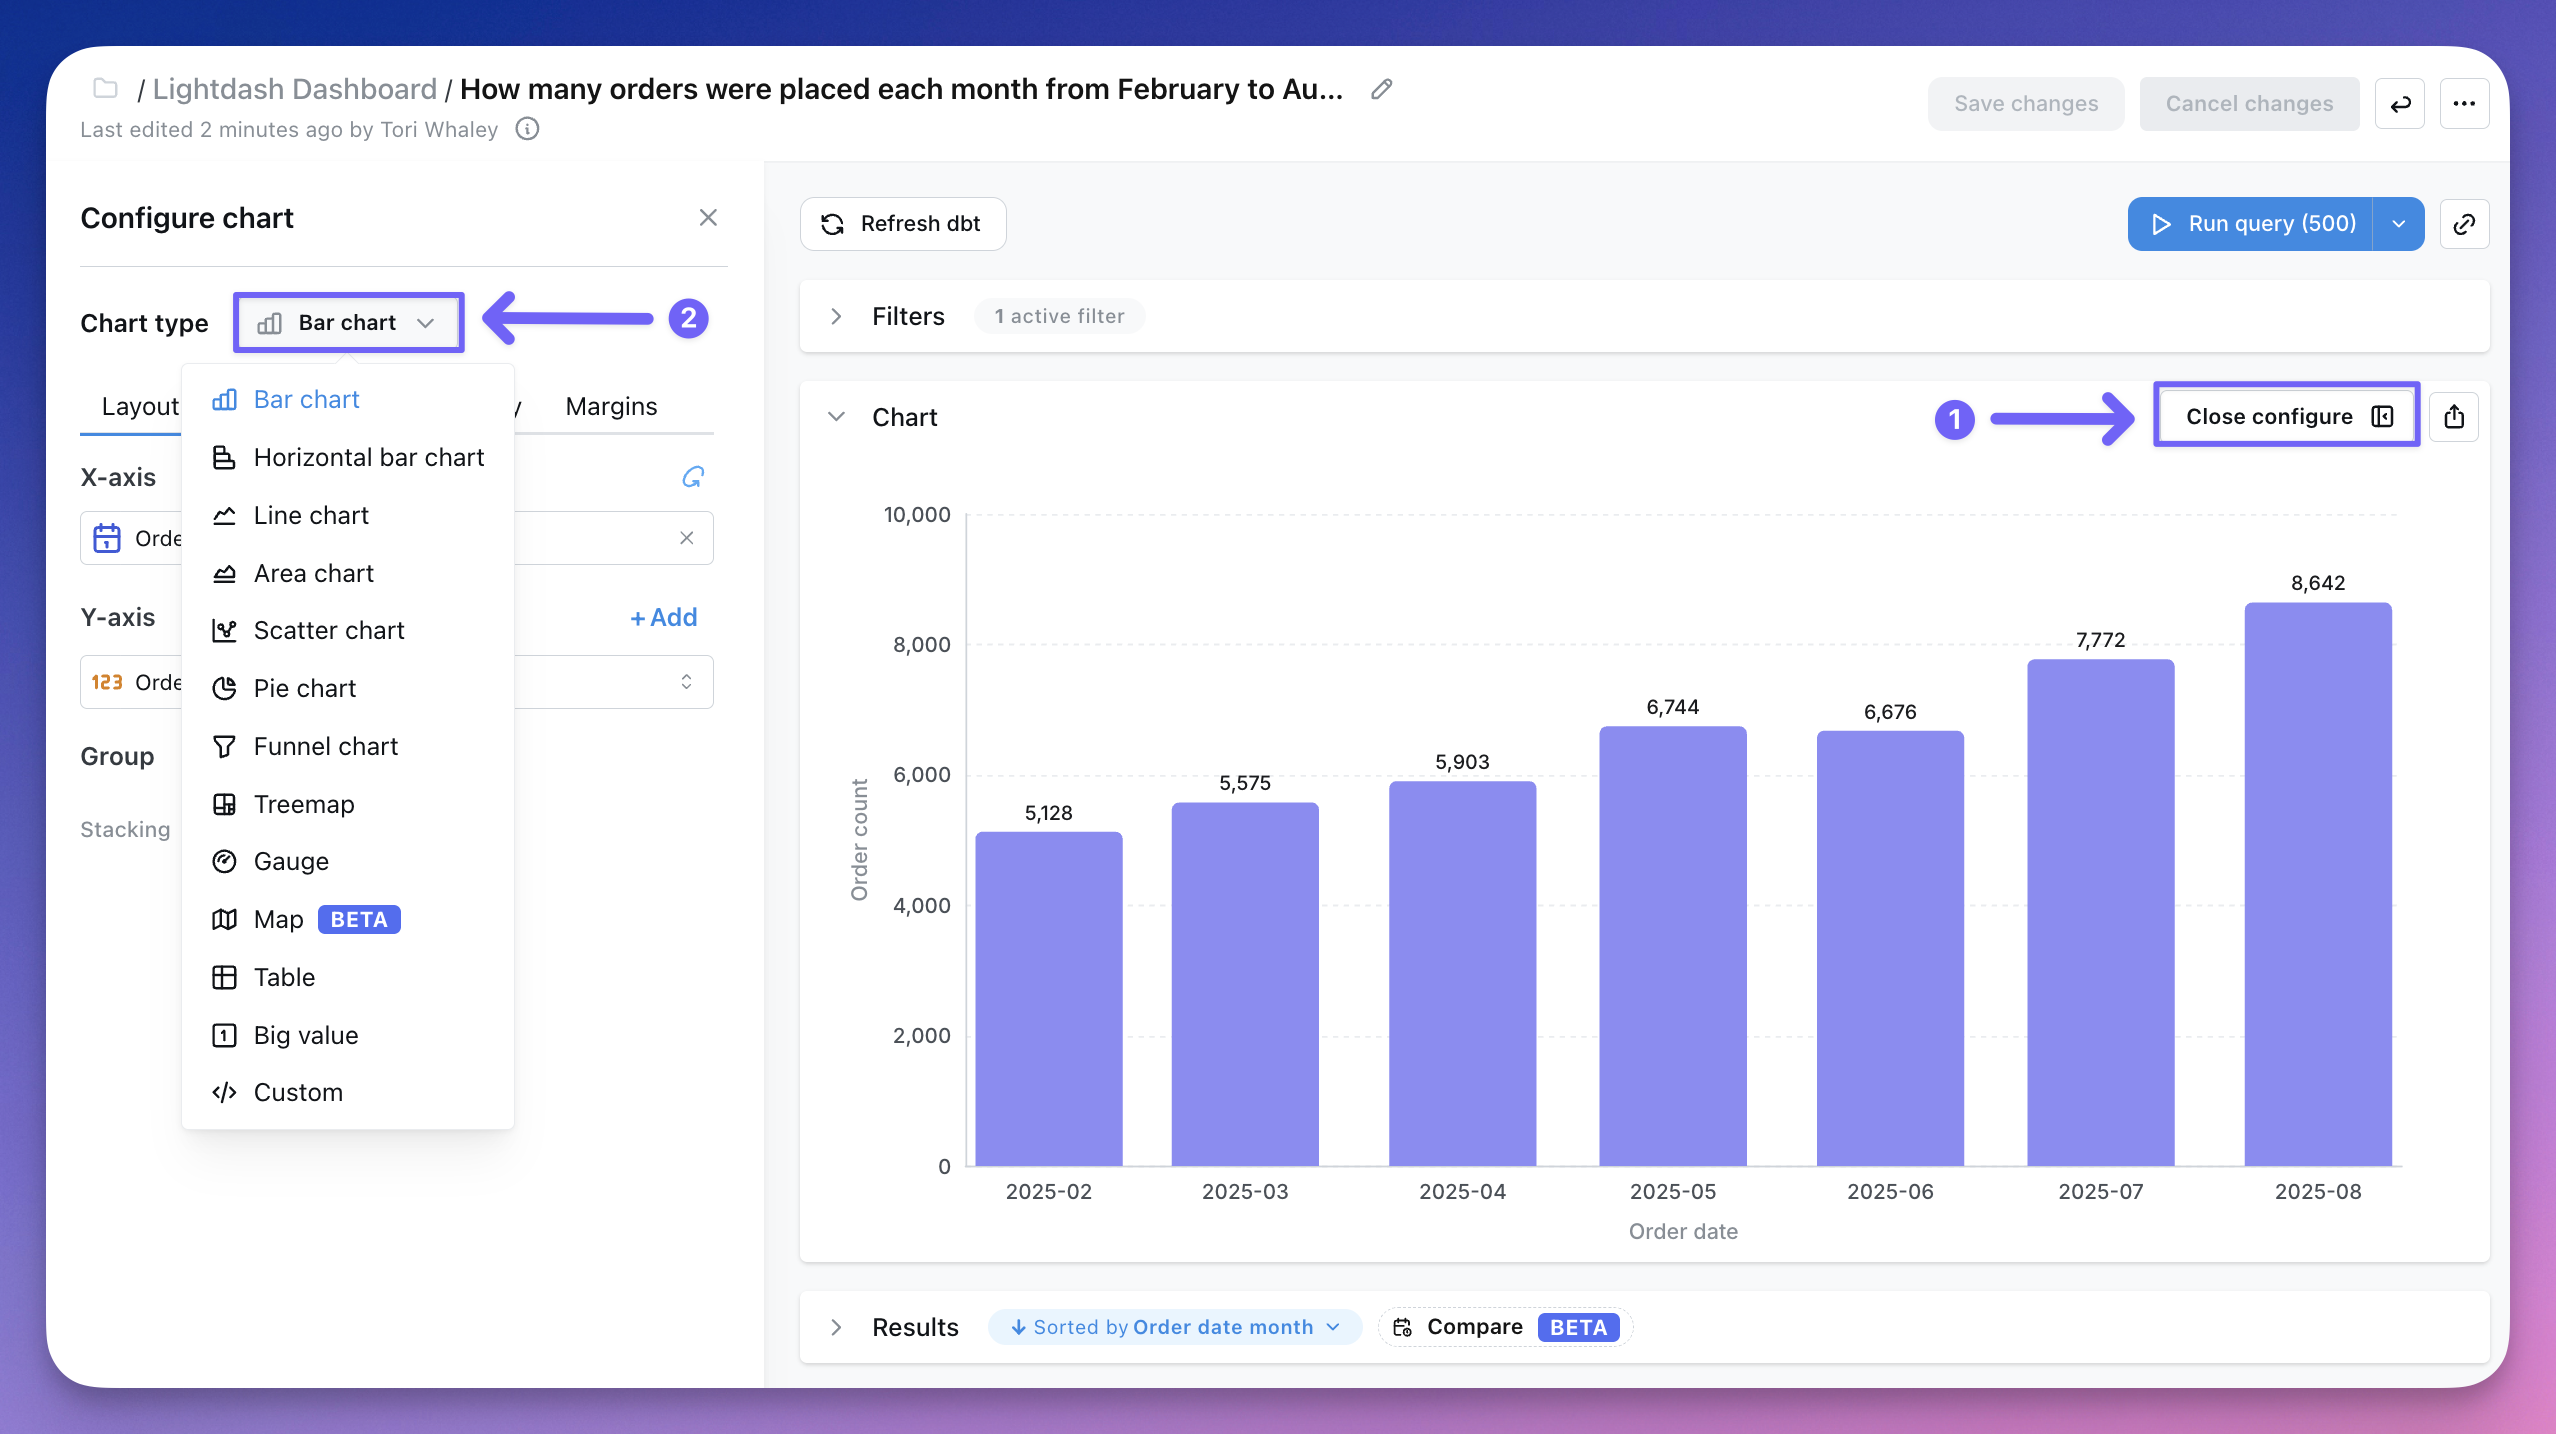The width and height of the screenshot is (2556, 1434).
Task: Open the three-dots more options menu
Action: [2464, 104]
